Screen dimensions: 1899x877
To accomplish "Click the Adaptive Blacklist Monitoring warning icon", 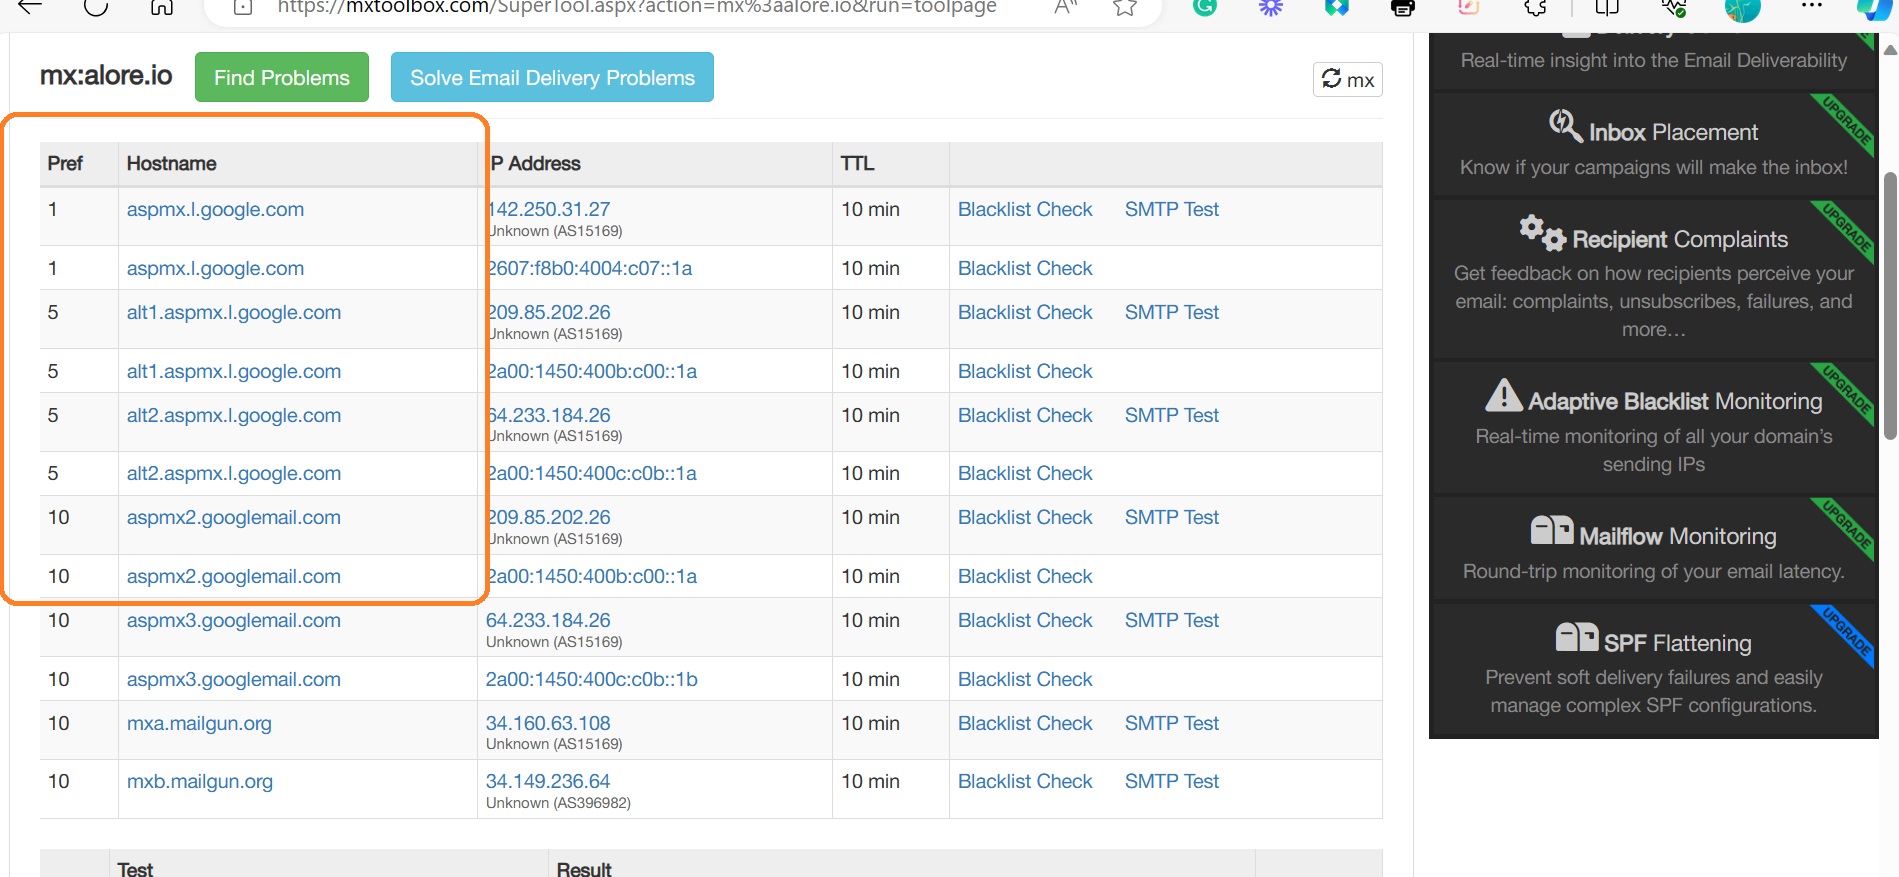I will coord(1503,396).
